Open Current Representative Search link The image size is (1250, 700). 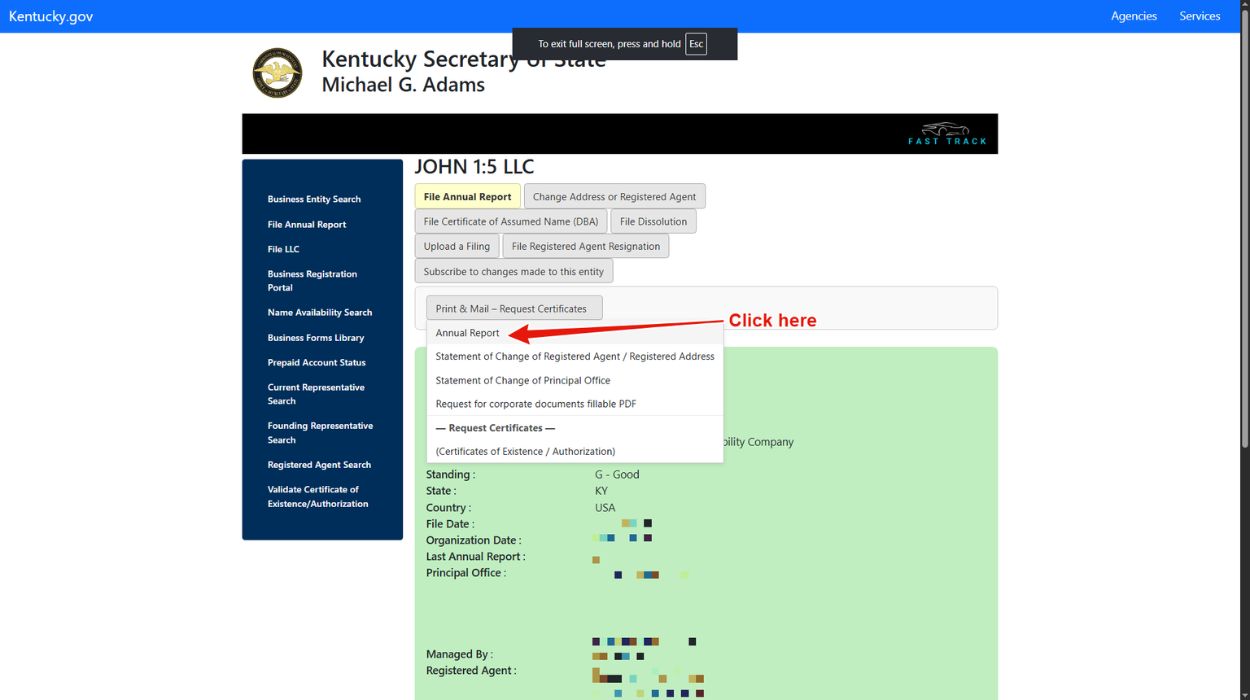(x=316, y=394)
